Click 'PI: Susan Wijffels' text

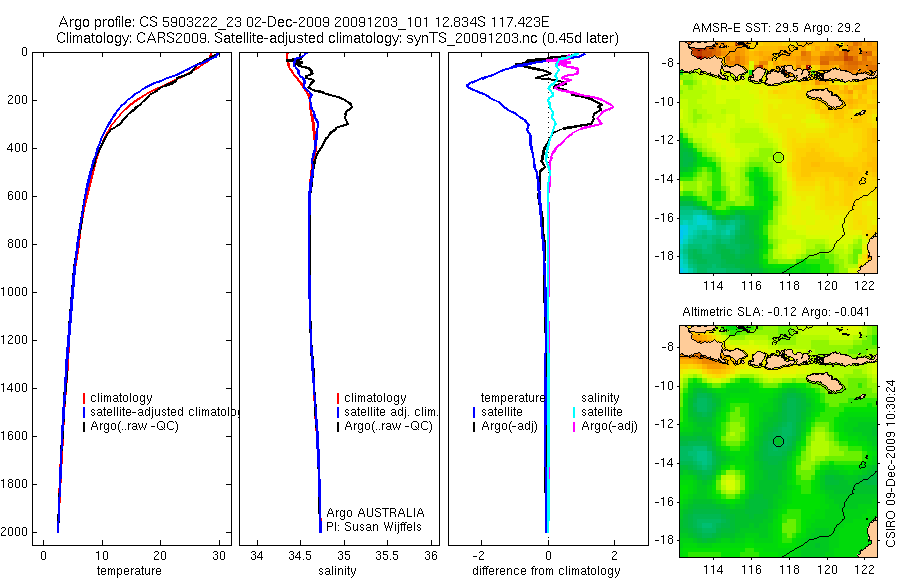click(374, 527)
